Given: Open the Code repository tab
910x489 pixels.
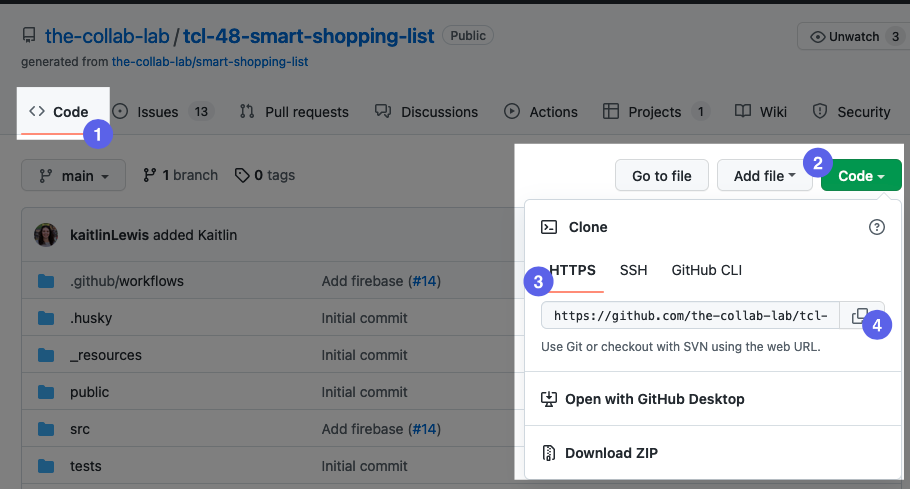Looking at the screenshot, I should pyautogui.click(x=59, y=111).
